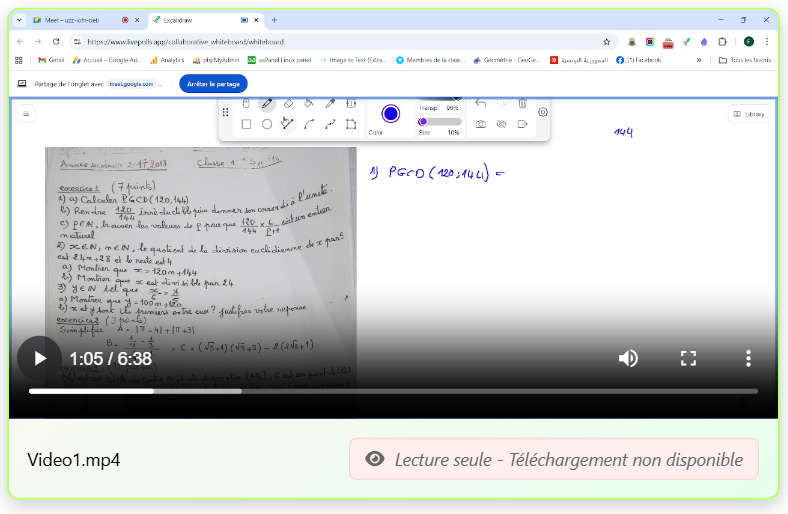Select the ellipse shape tool
The width and height of the screenshot is (788, 514).
tap(267, 125)
